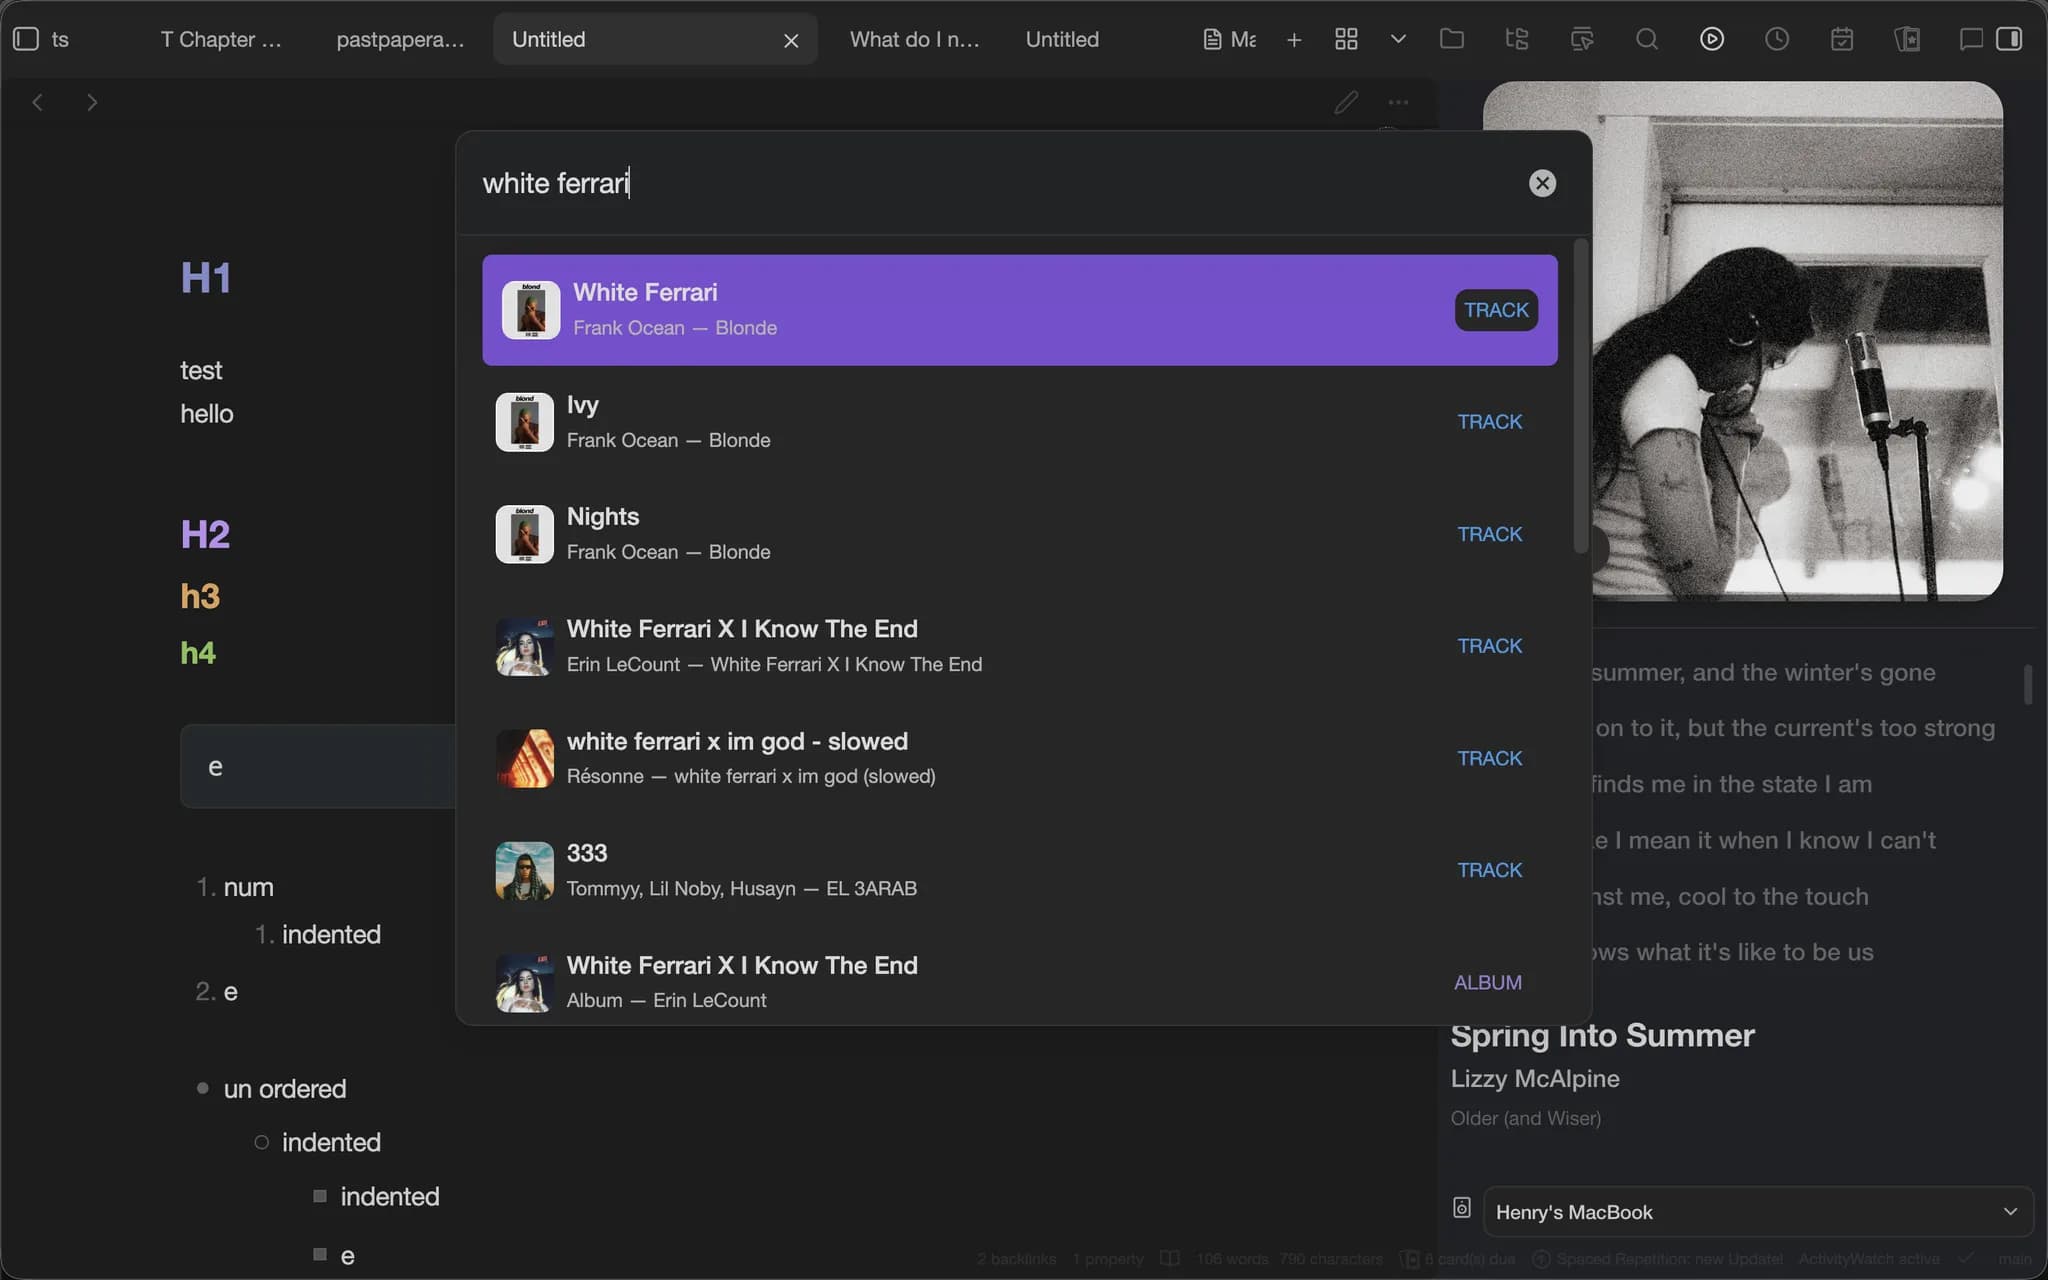2048x1280 pixels.
Task: Select White Ferrari X I Know The End album
Action: [x=1020, y=982]
